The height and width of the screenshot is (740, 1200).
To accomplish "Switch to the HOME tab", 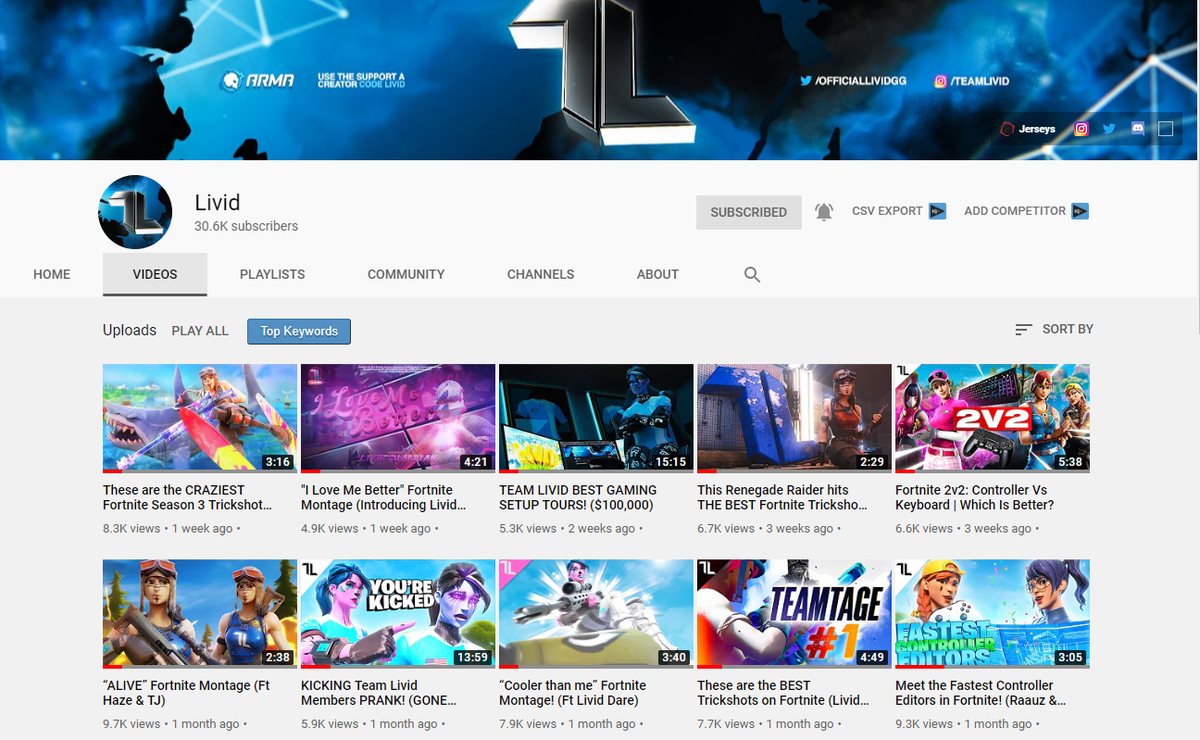I will [52, 274].
